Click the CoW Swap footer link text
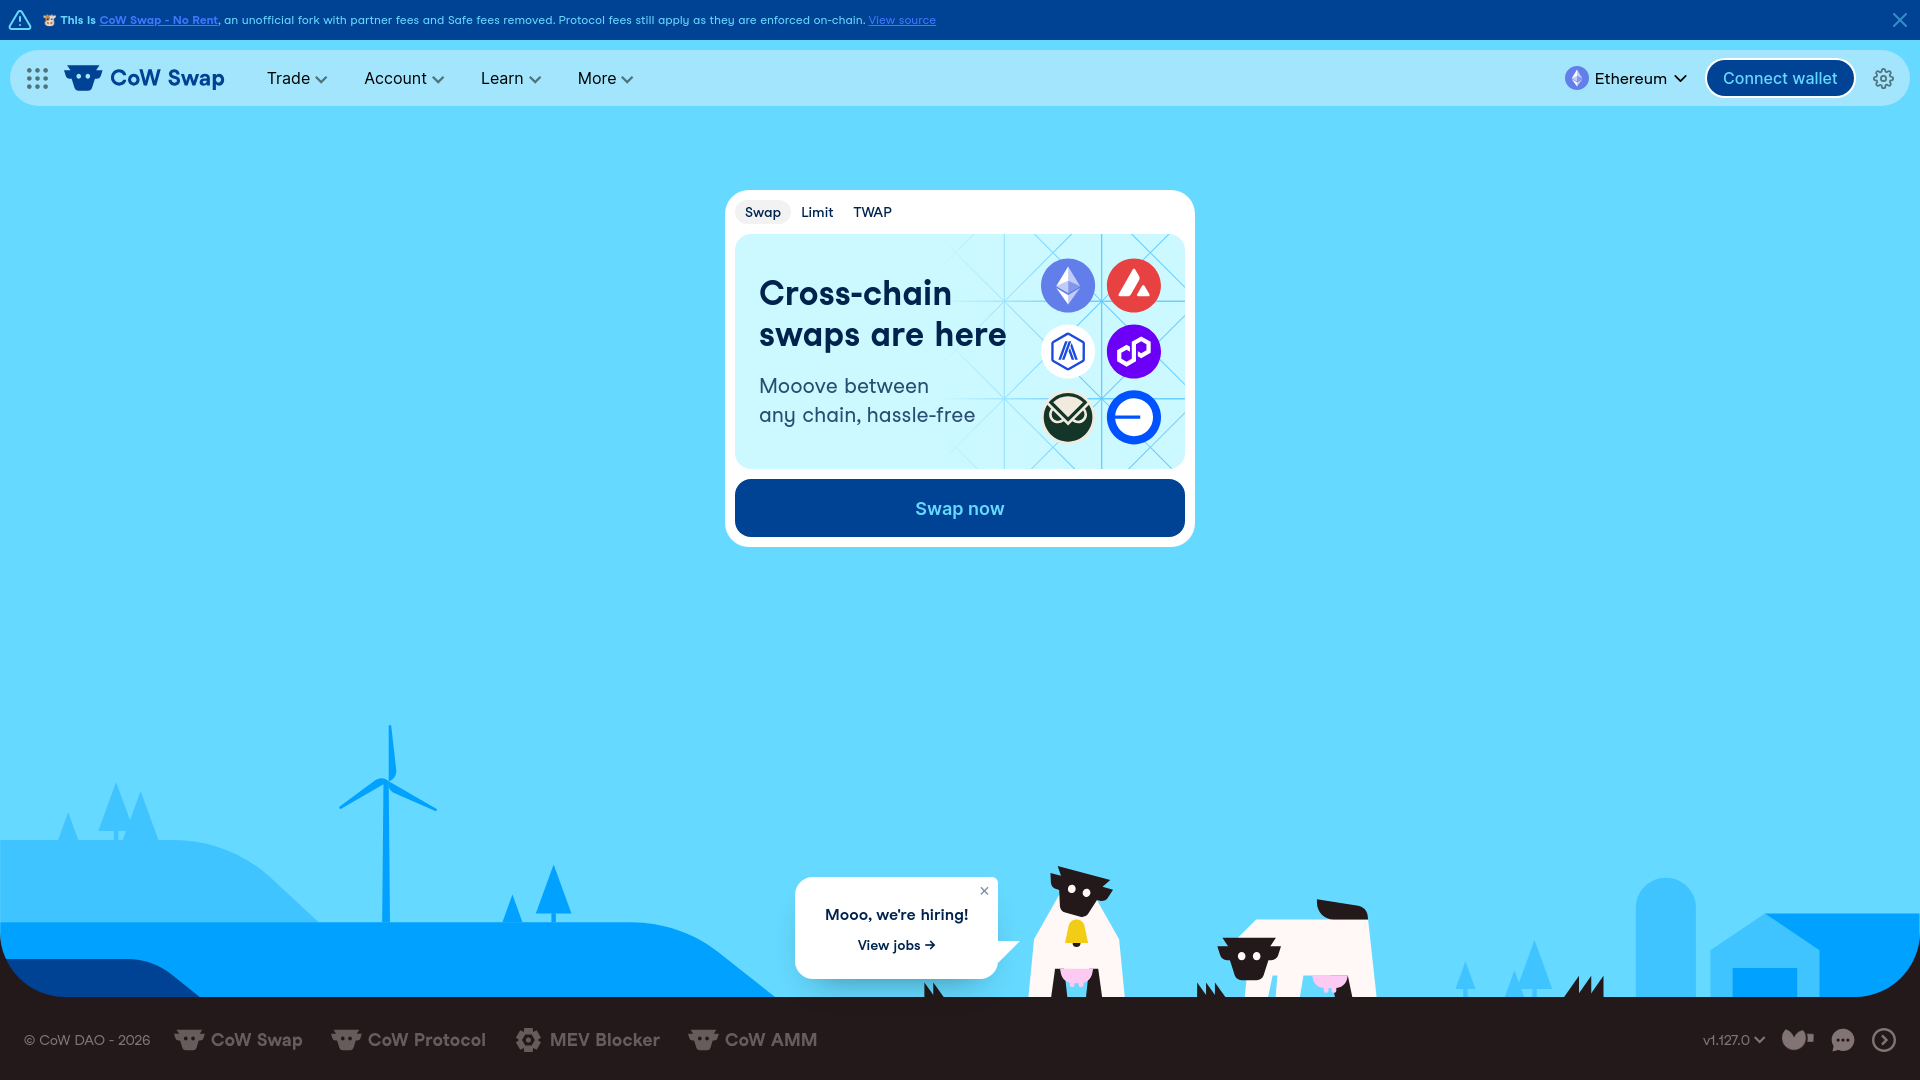The image size is (1920, 1080). tap(257, 1040)
